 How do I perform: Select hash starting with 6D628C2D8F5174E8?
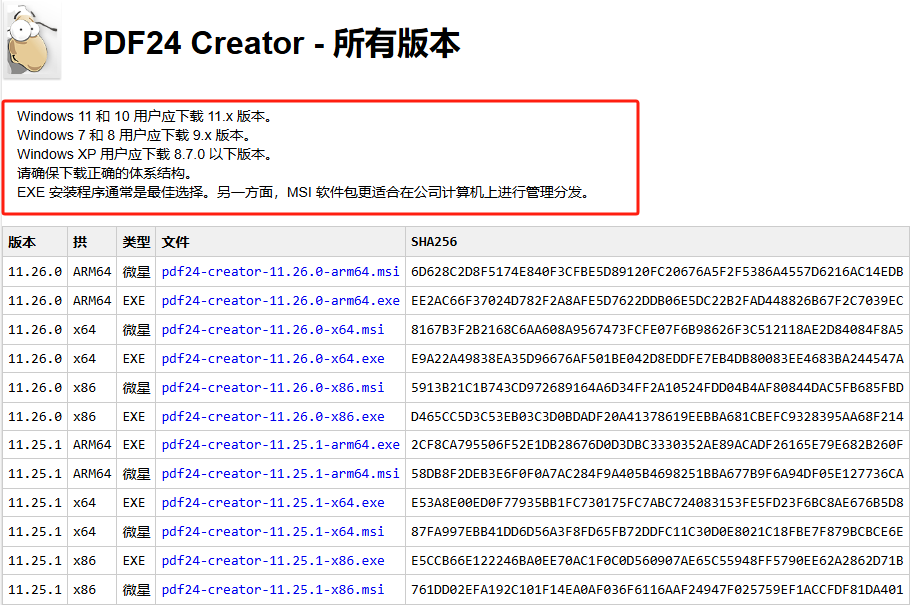click(657, 272)
